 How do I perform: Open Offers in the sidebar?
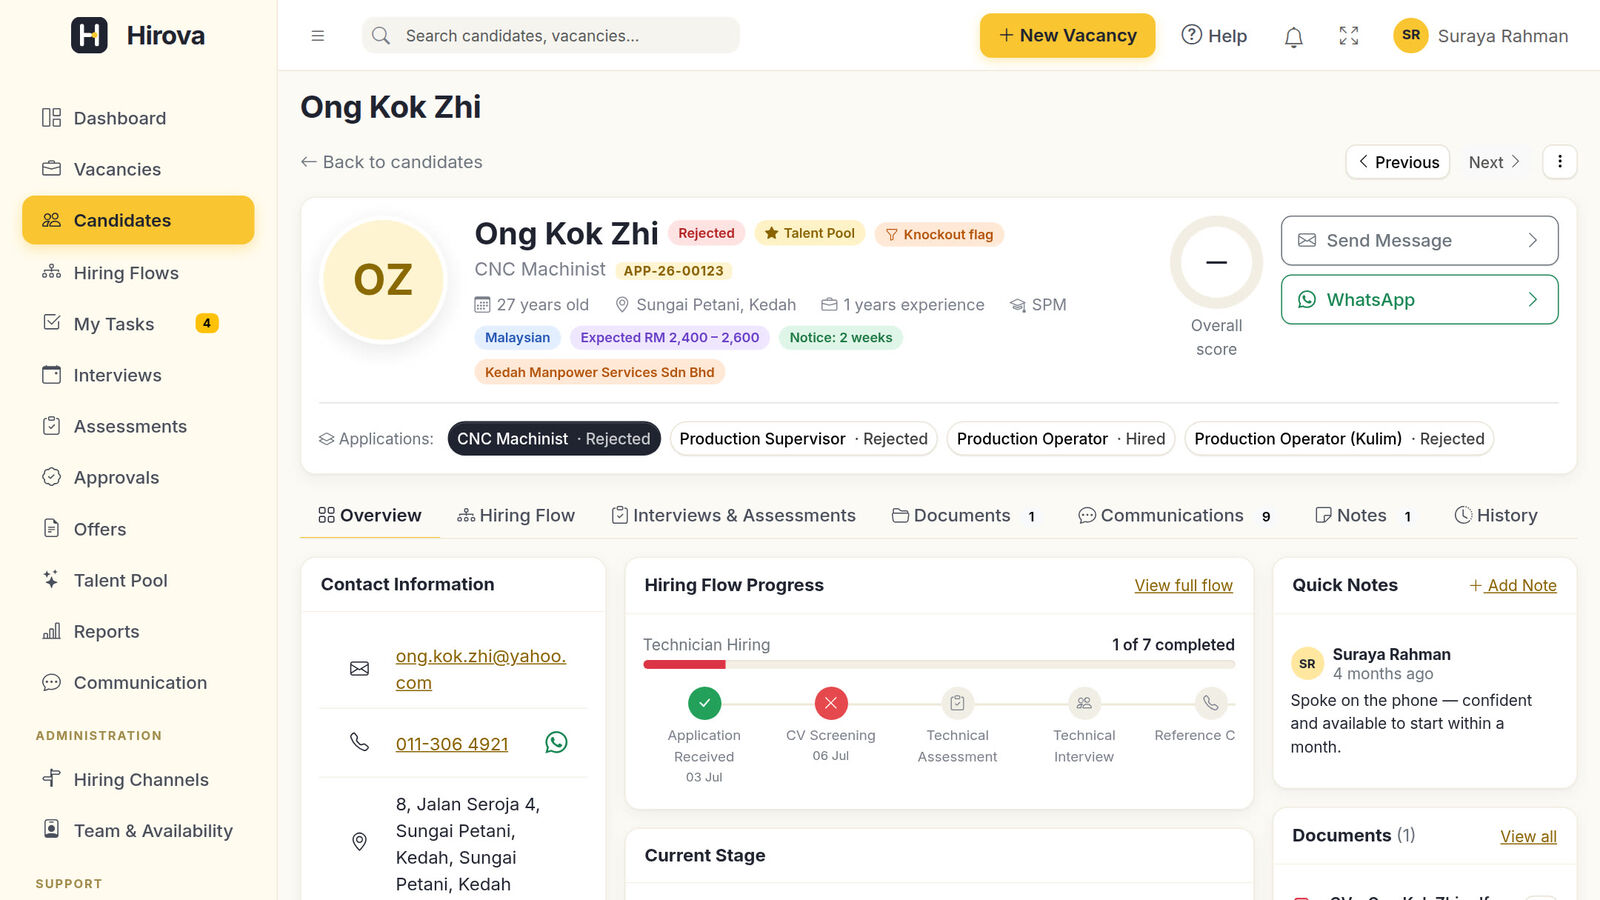(138, 529)
